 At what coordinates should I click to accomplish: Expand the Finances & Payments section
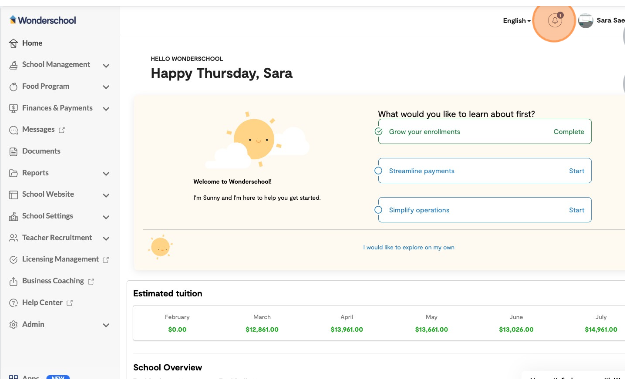click(59, 108)
